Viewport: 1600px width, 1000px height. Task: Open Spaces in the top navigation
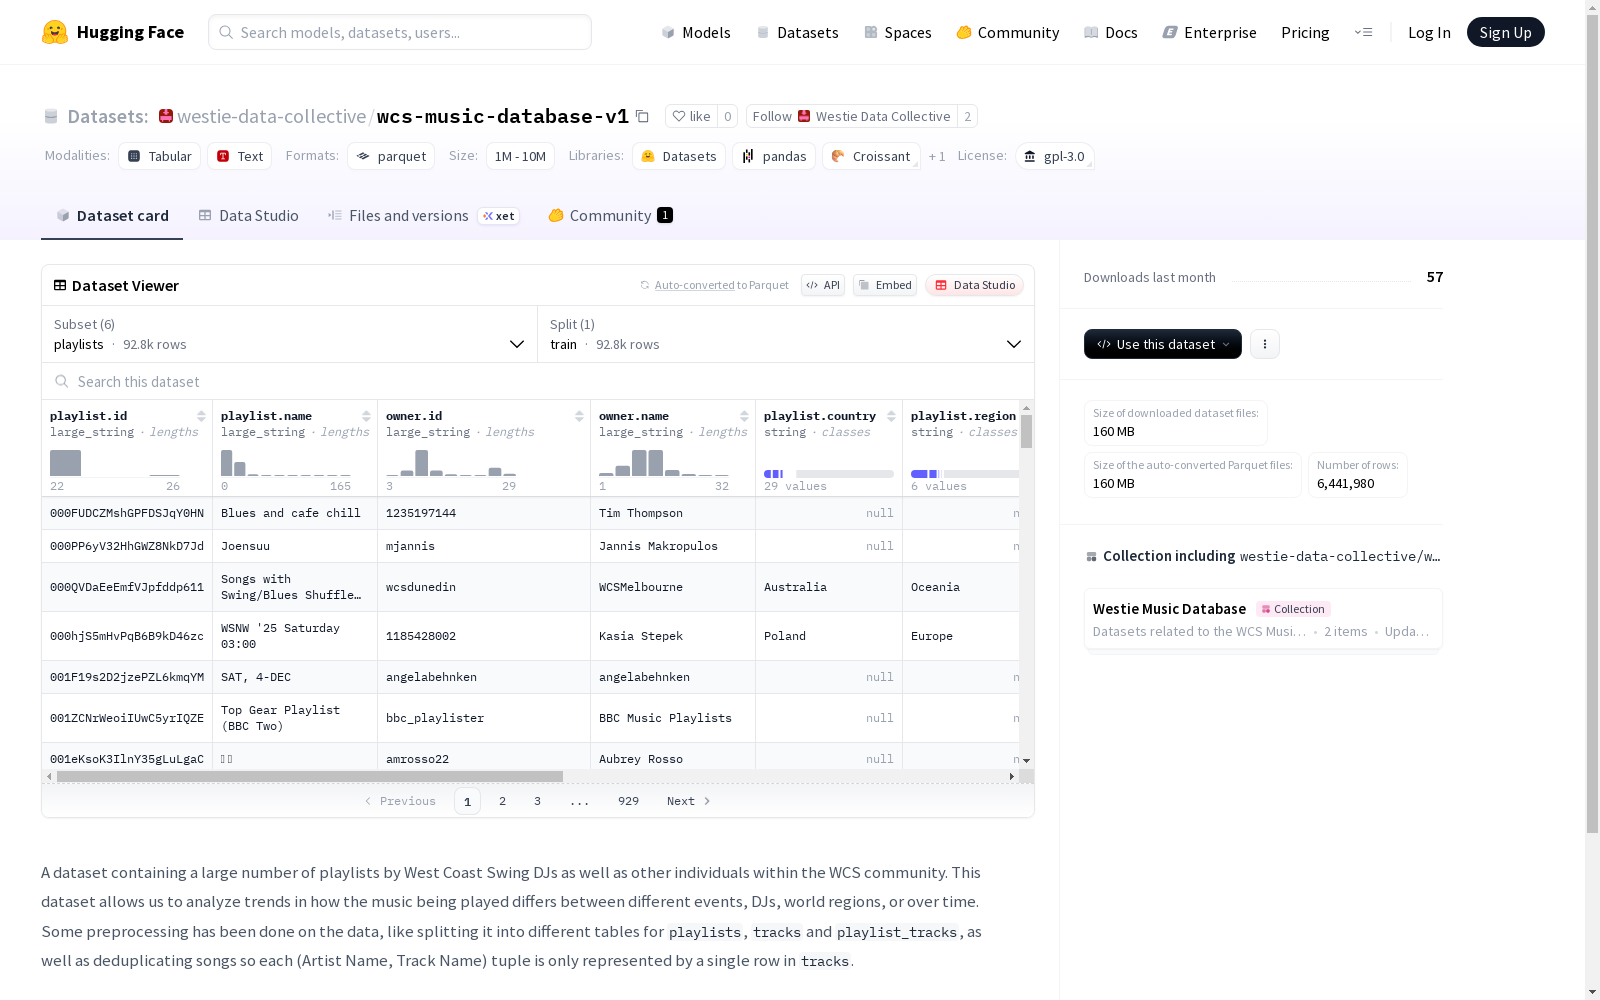click(x=898, y=32)
